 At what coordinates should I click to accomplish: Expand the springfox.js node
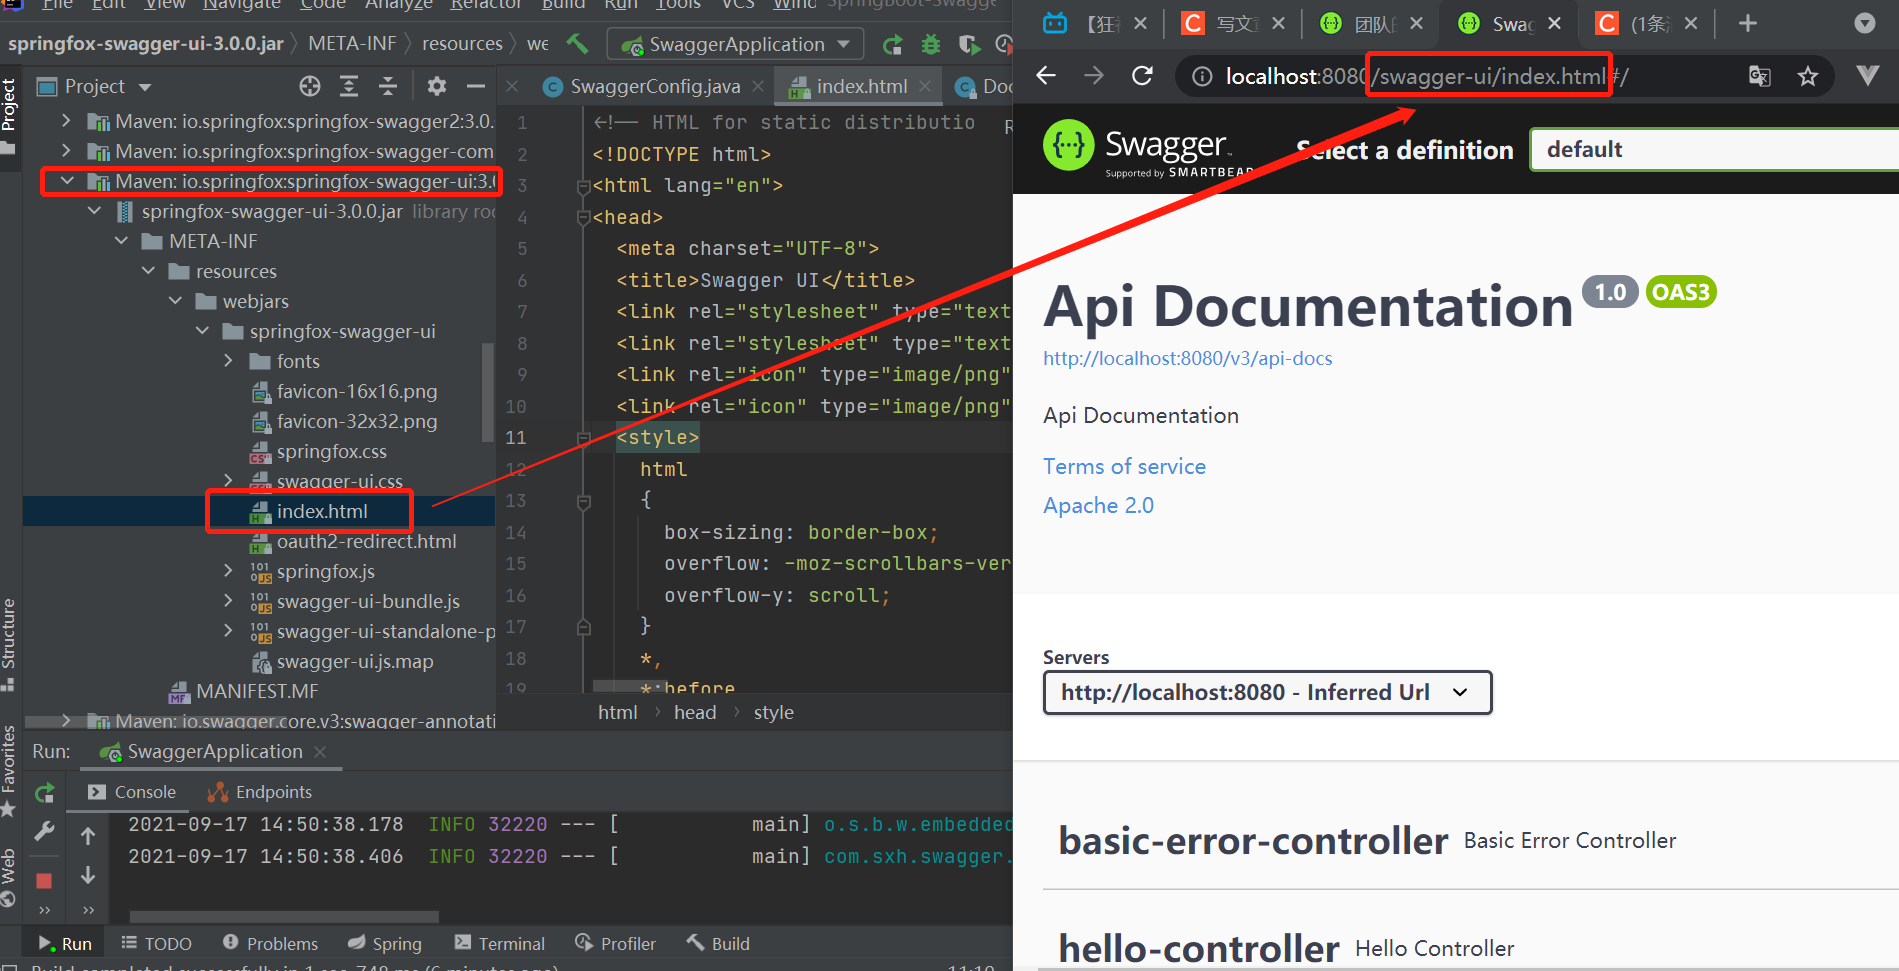pyautogui.click(x=229, y=571)
